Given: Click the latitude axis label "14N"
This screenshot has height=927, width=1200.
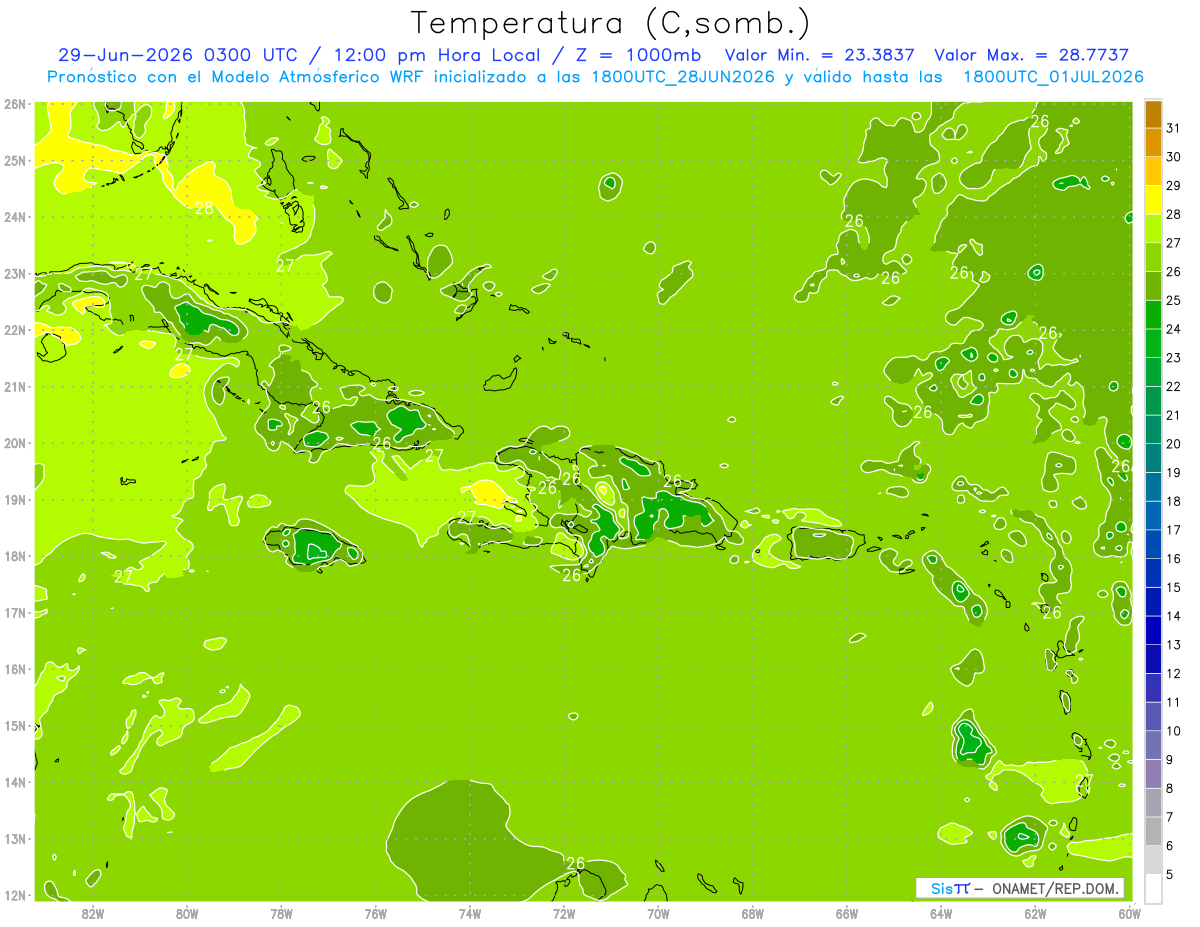Looking at the screenshot, I should click(14, 782).
